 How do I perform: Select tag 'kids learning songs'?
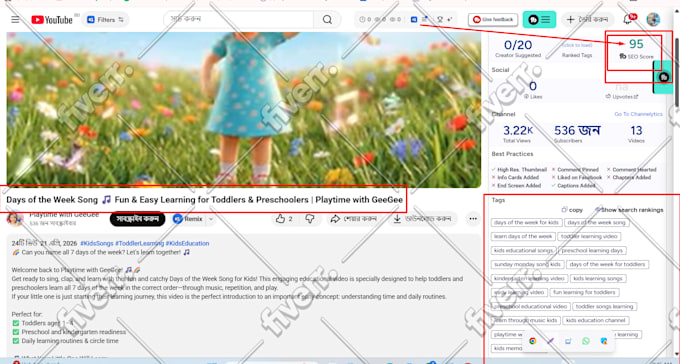[x=598, y=279]
